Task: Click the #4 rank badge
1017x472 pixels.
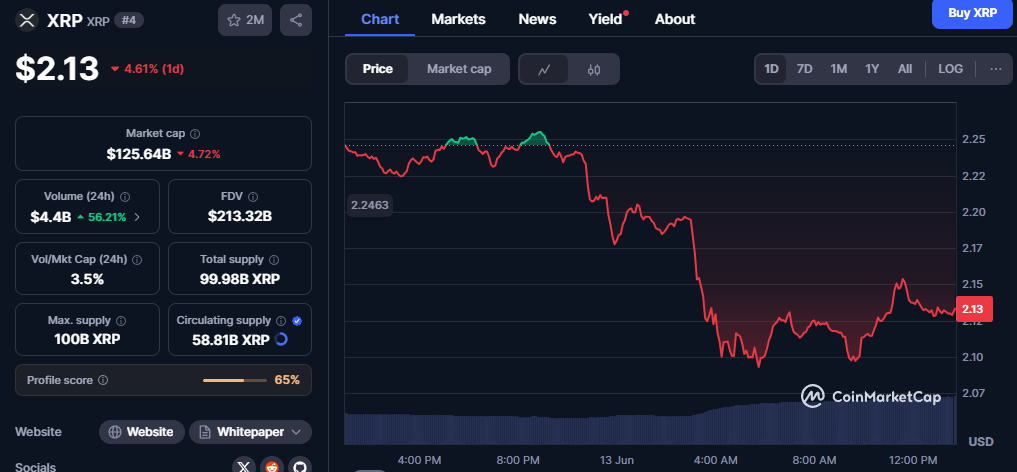Action: (x=128, y=20)
